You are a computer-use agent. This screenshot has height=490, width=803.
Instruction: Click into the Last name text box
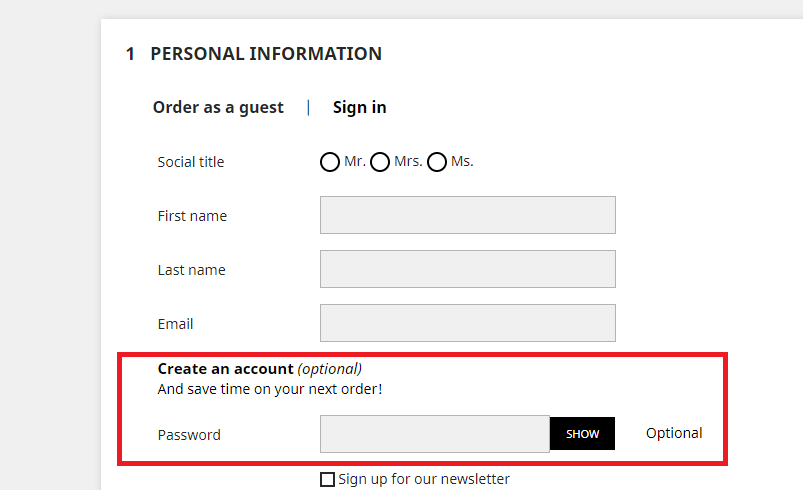coord(467,269)
